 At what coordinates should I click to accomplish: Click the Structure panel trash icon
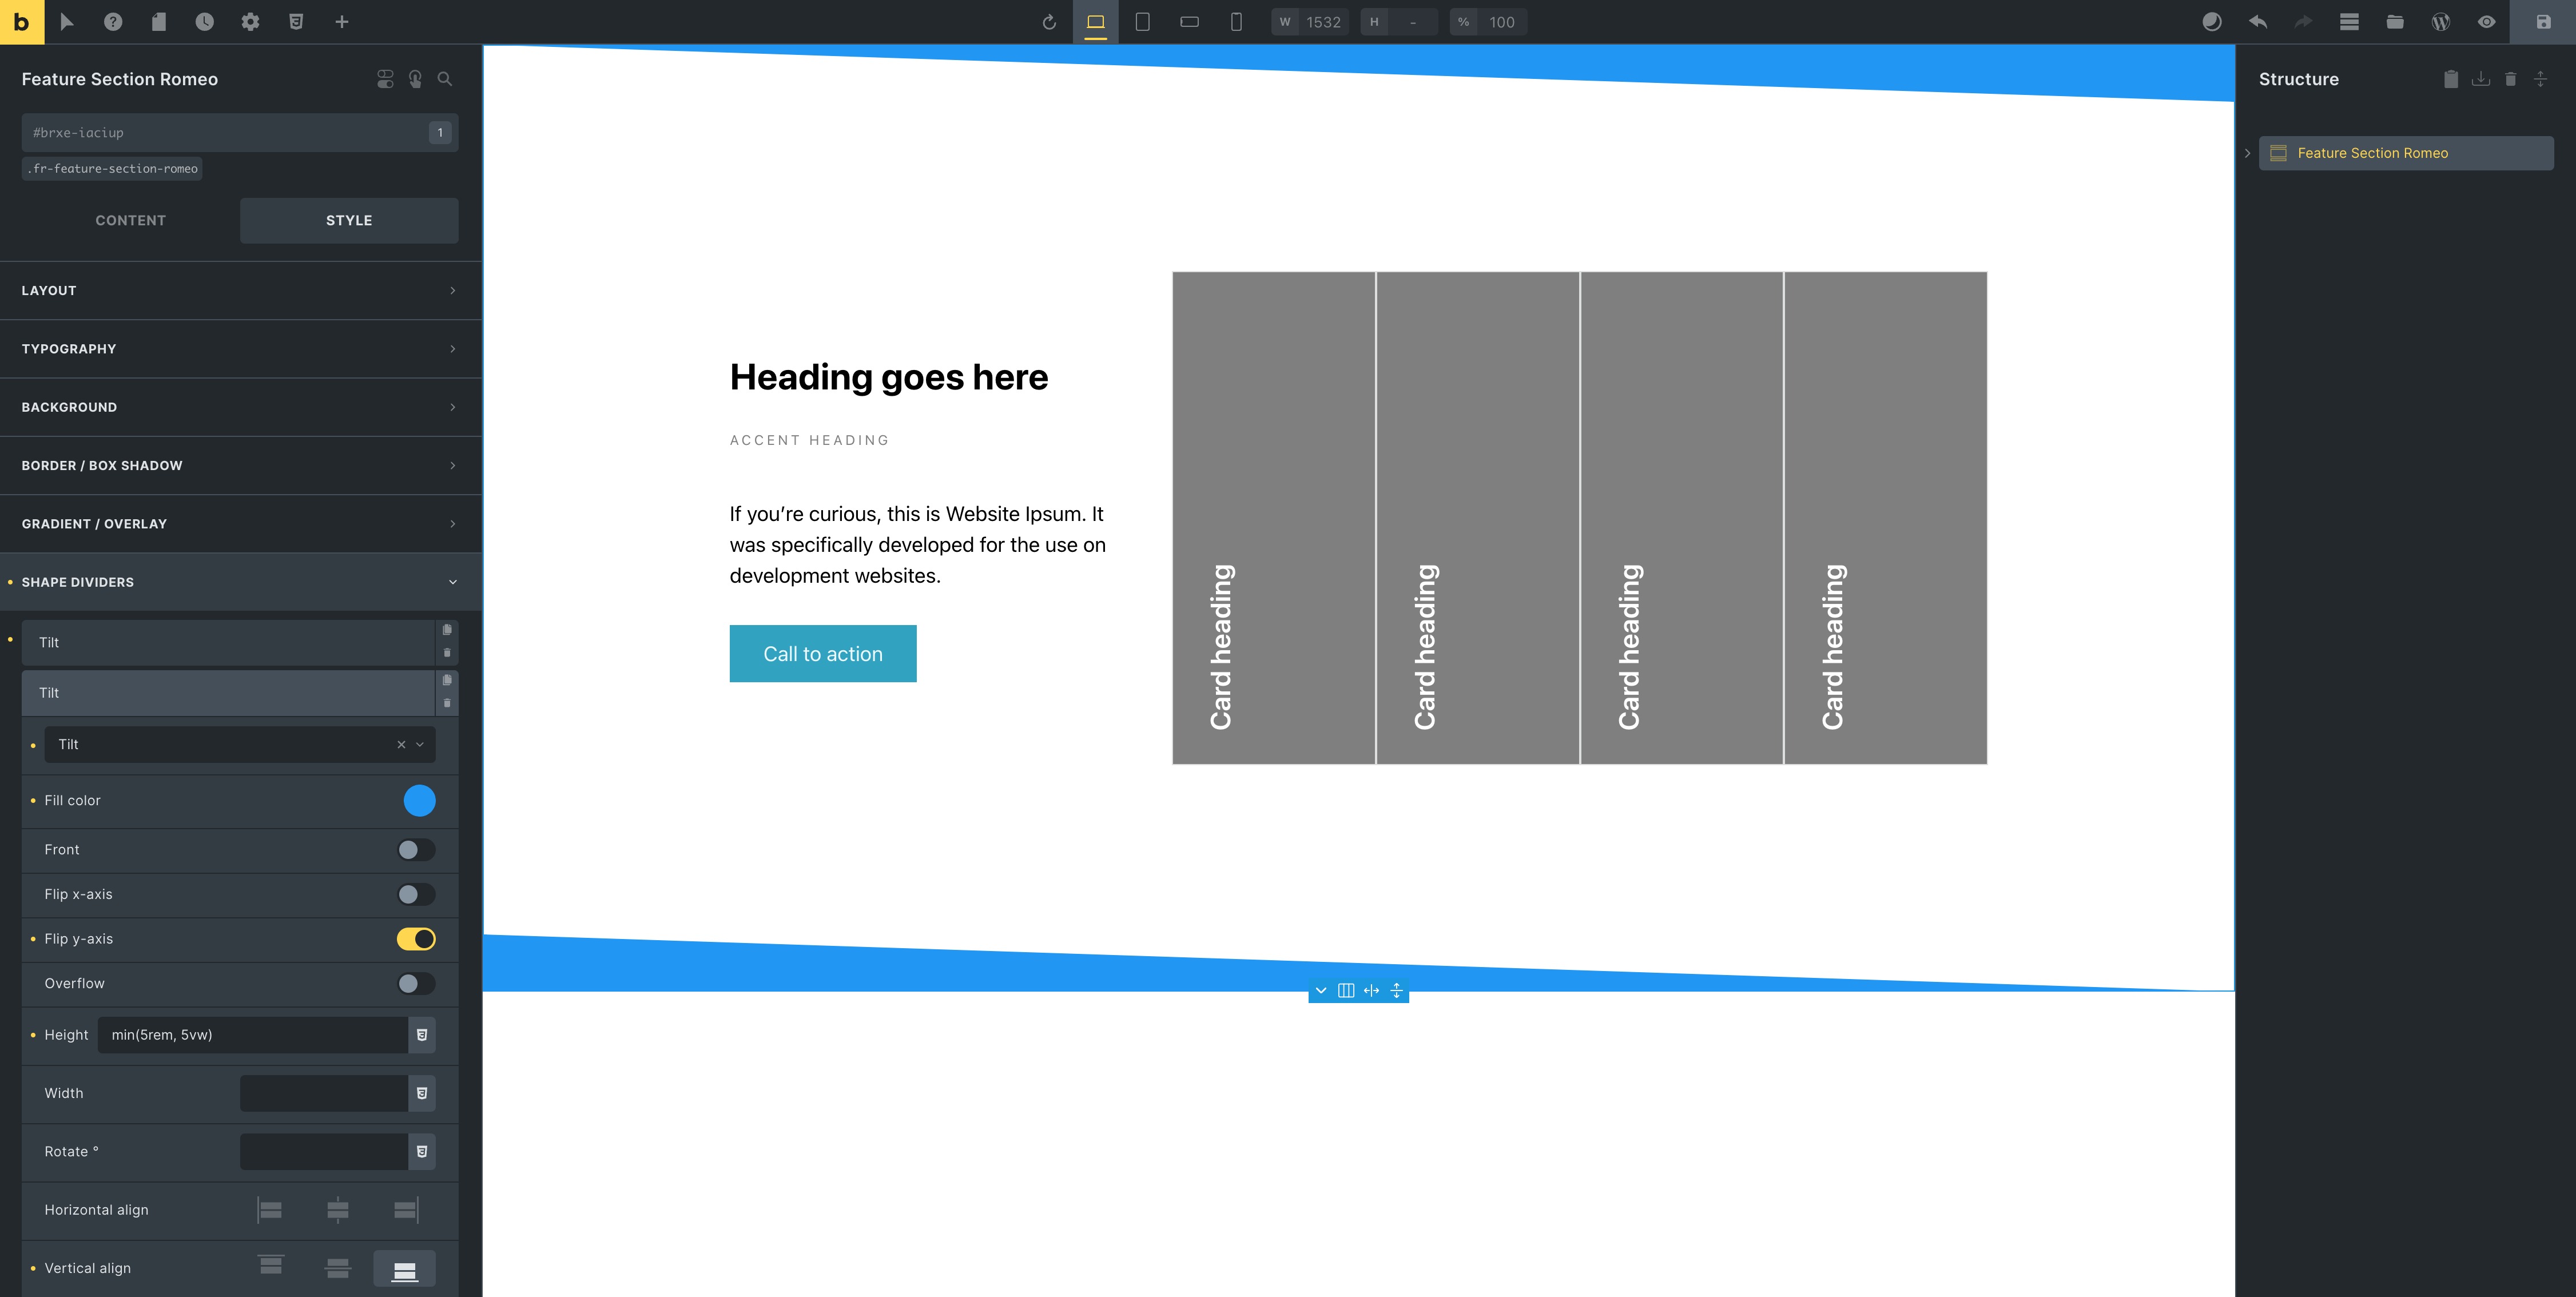click(x=2511, y=79)
